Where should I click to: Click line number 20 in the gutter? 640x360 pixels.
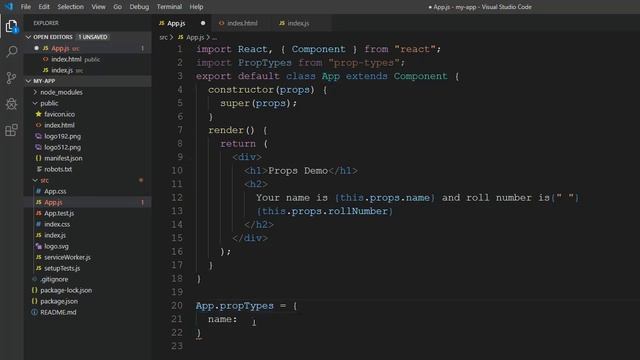[177, 306]
